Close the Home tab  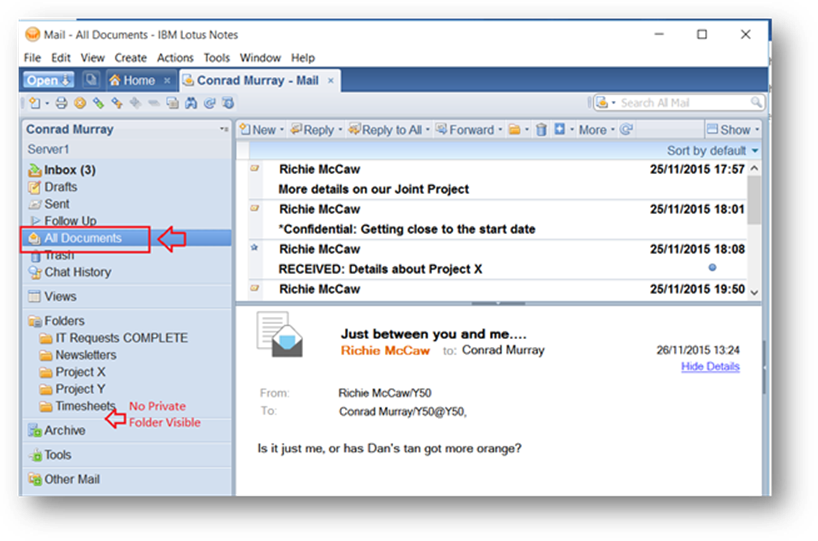(x=167, y=80)
